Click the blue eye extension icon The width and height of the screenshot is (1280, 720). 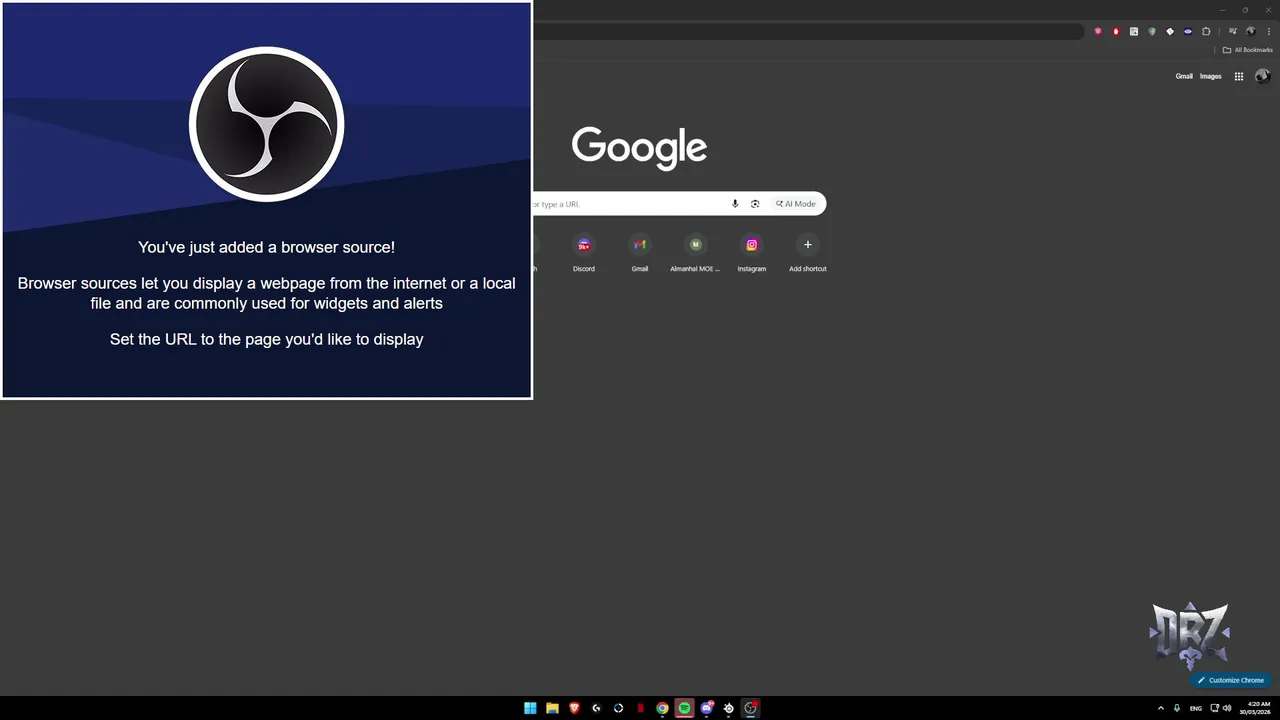point(1188,31)
